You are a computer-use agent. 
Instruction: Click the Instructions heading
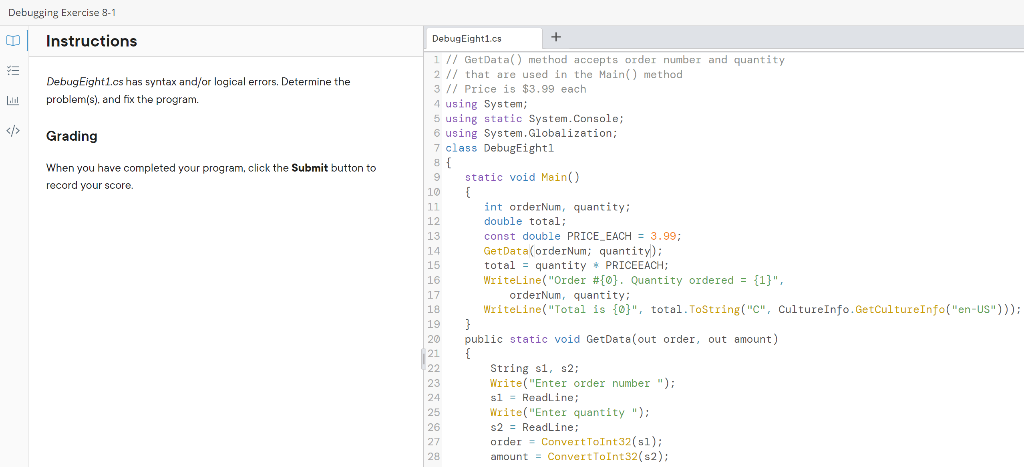coord(91,41)
